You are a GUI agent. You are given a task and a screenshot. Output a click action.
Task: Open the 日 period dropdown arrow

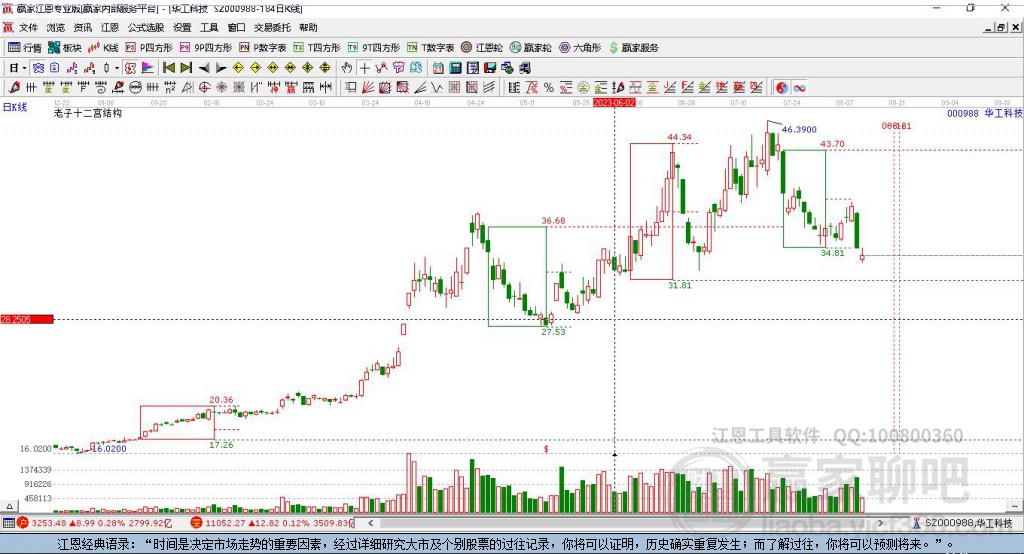24,68
